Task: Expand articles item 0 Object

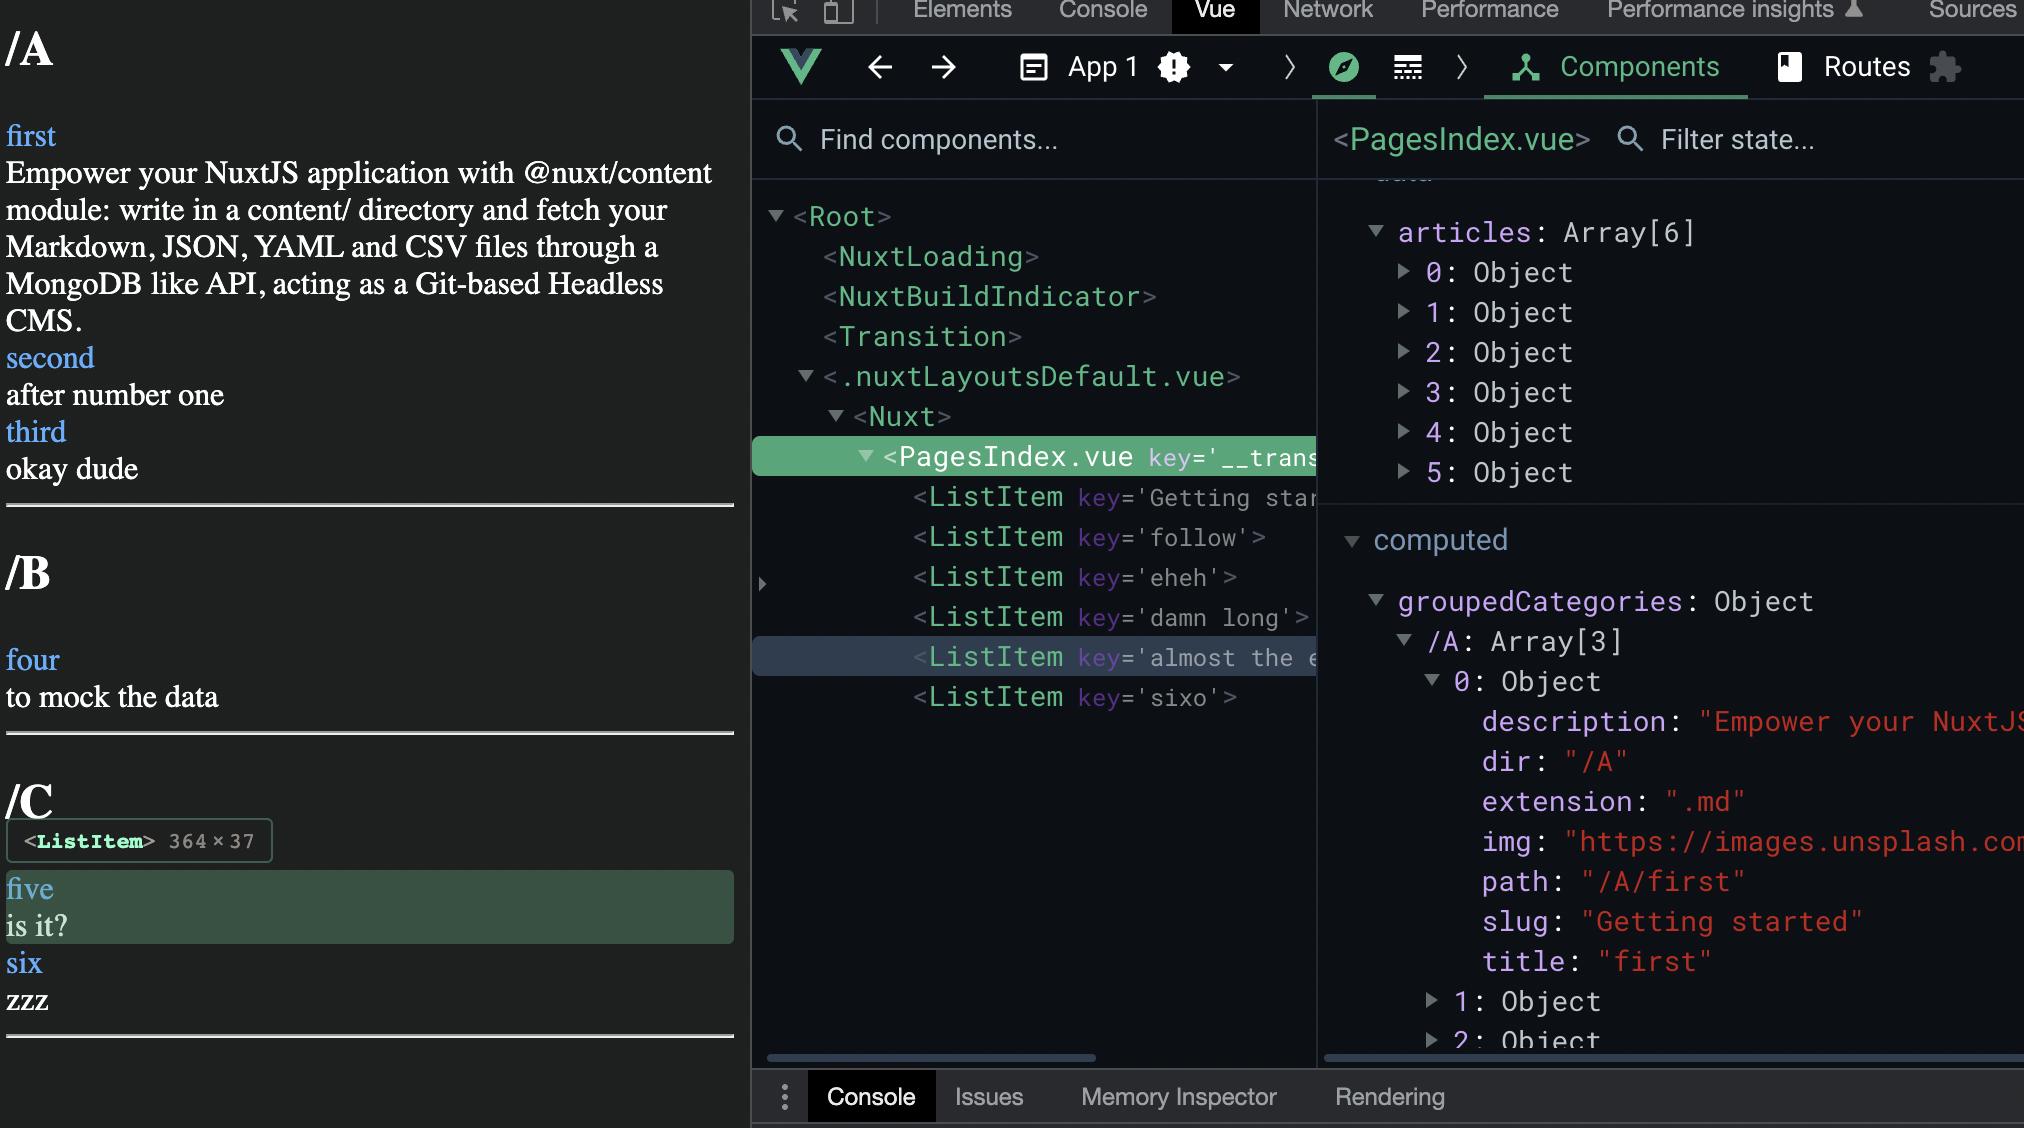Action: 1404,271
